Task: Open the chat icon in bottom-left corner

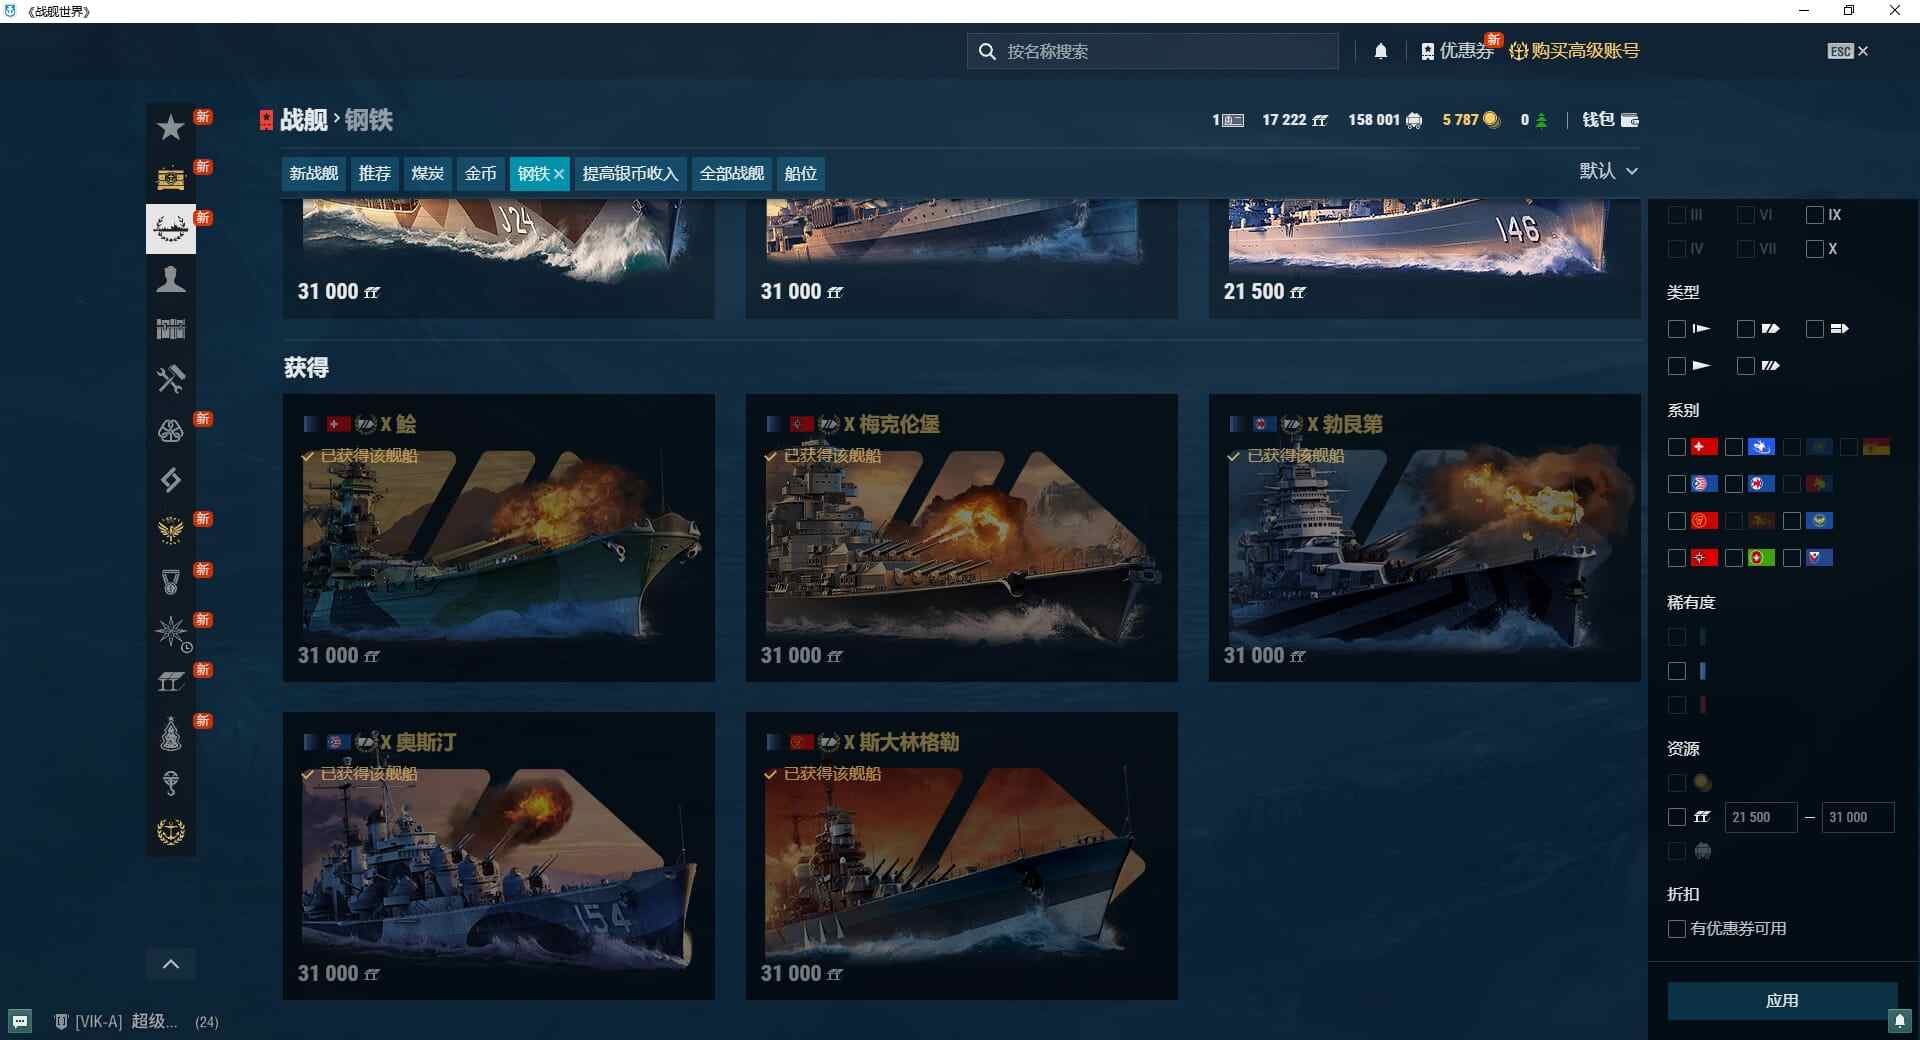Action: [x=20, y=1021]
